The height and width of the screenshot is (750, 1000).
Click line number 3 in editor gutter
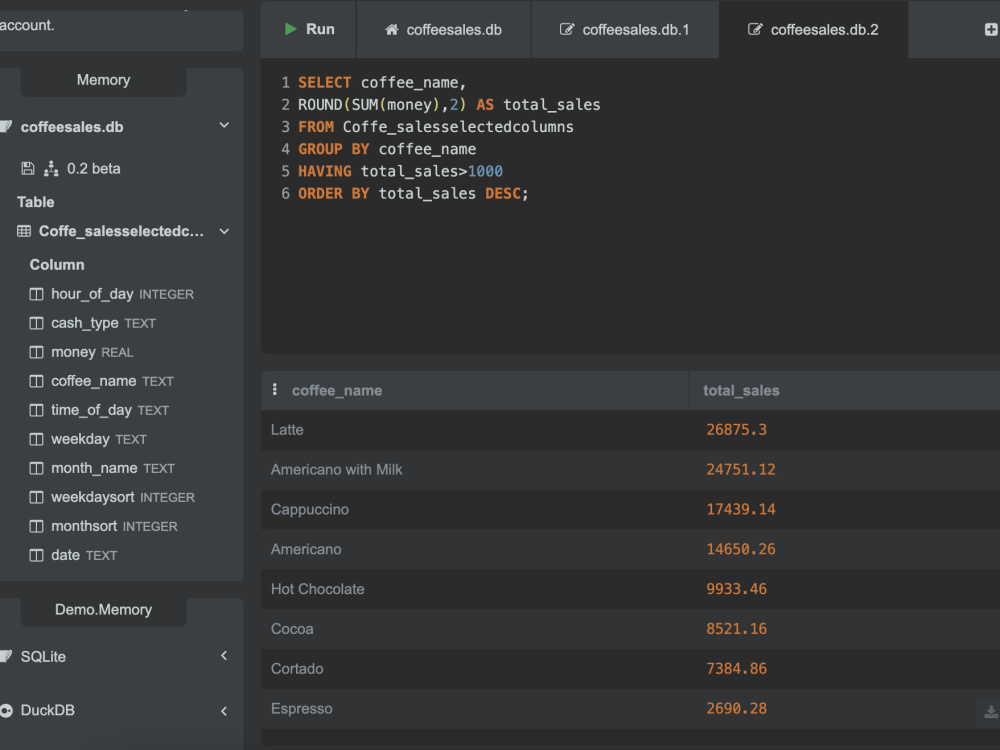[285, 127]
